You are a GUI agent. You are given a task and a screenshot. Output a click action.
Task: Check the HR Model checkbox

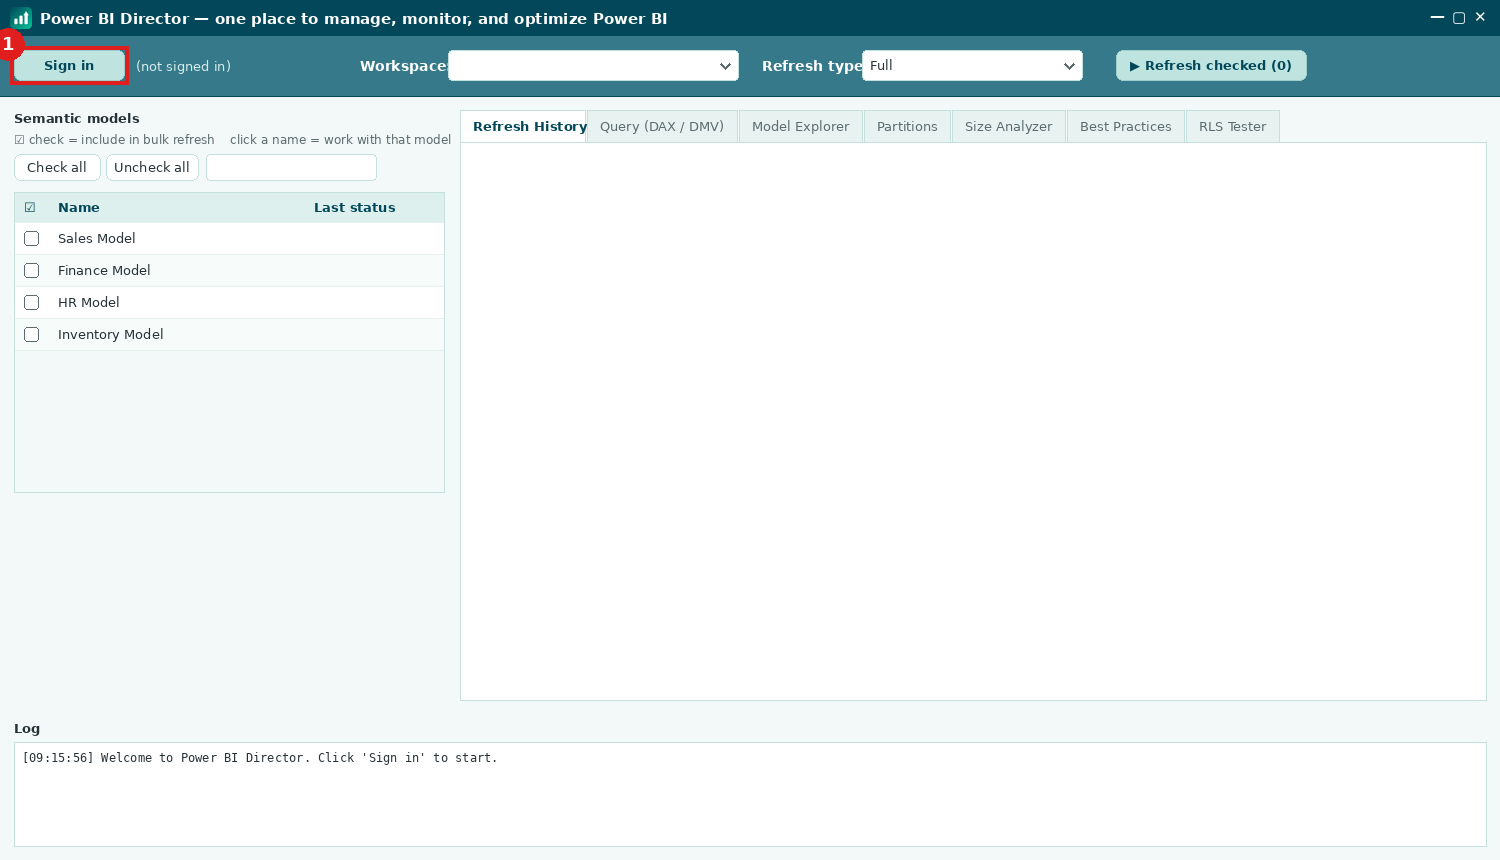[32, 303]
